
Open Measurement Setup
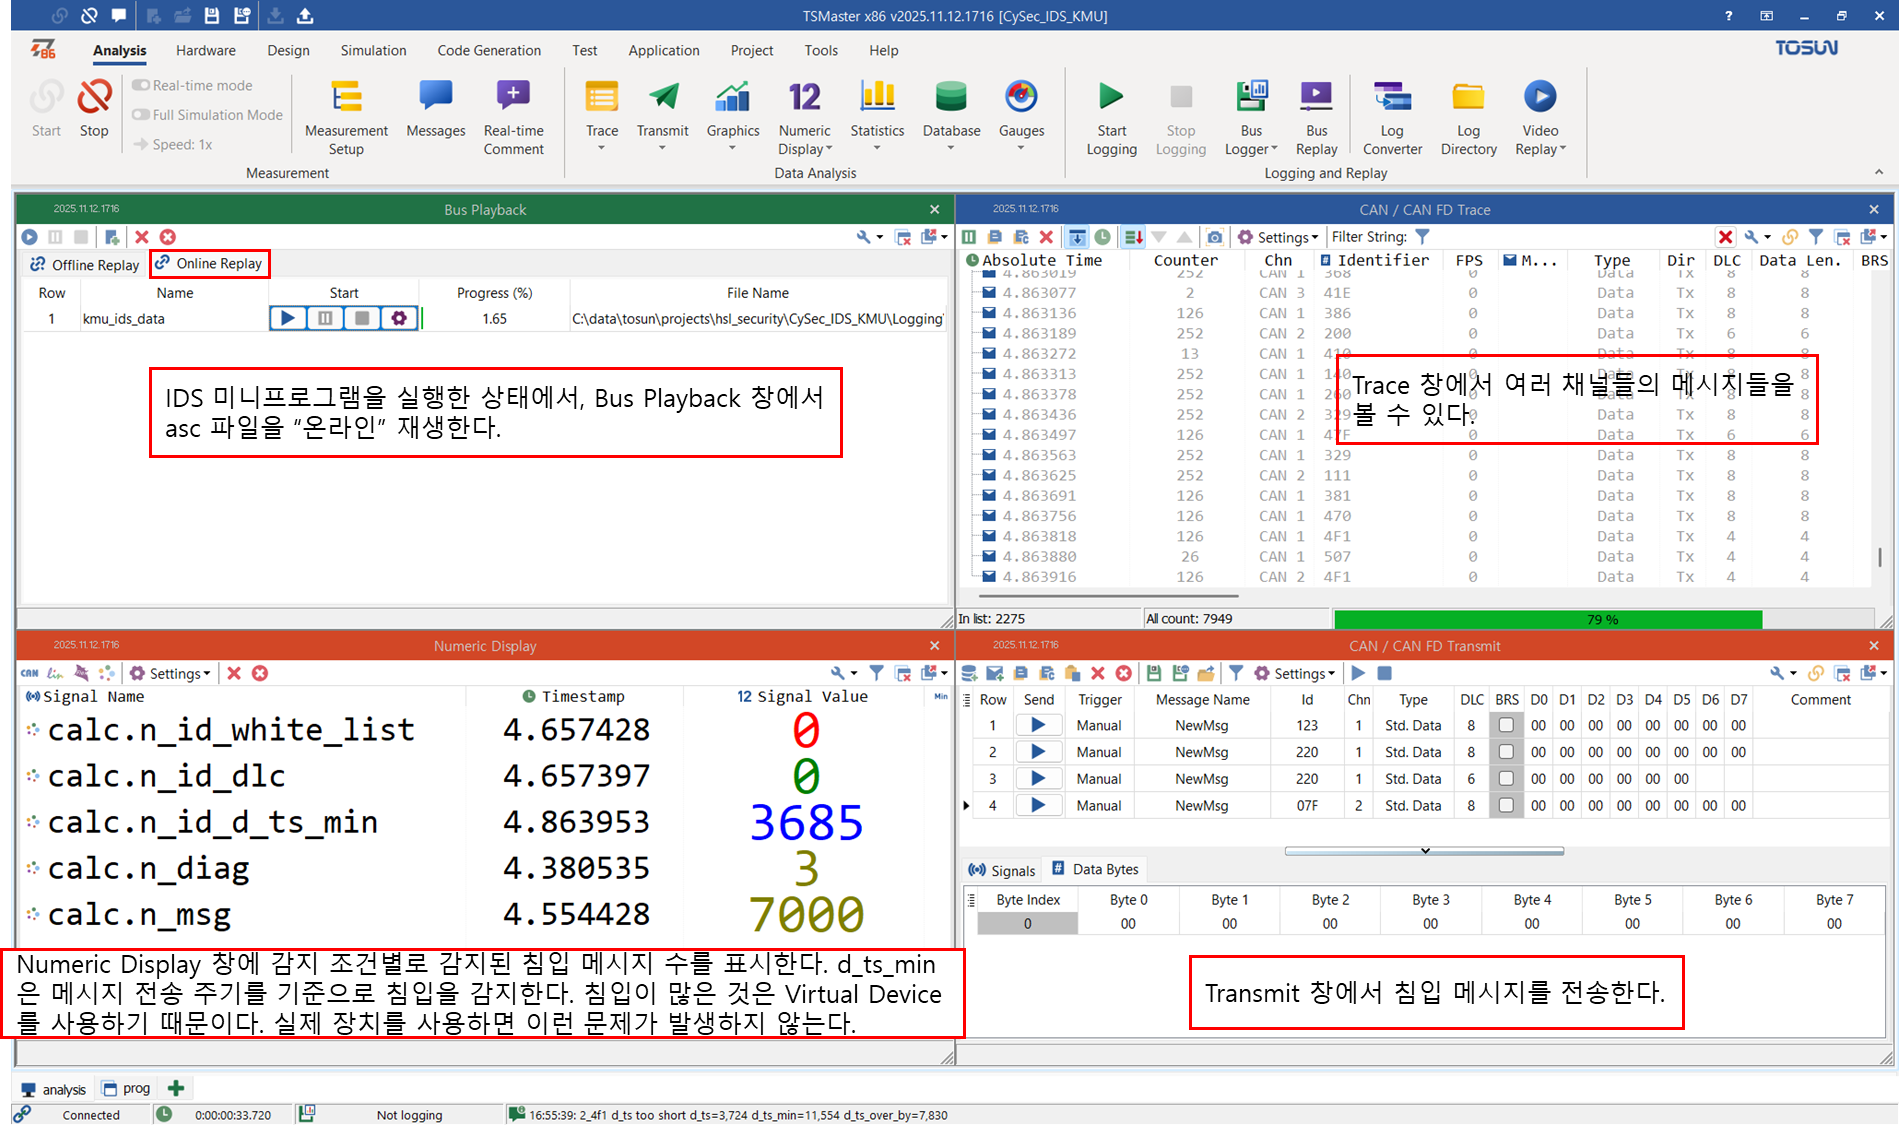click(346, 116)
